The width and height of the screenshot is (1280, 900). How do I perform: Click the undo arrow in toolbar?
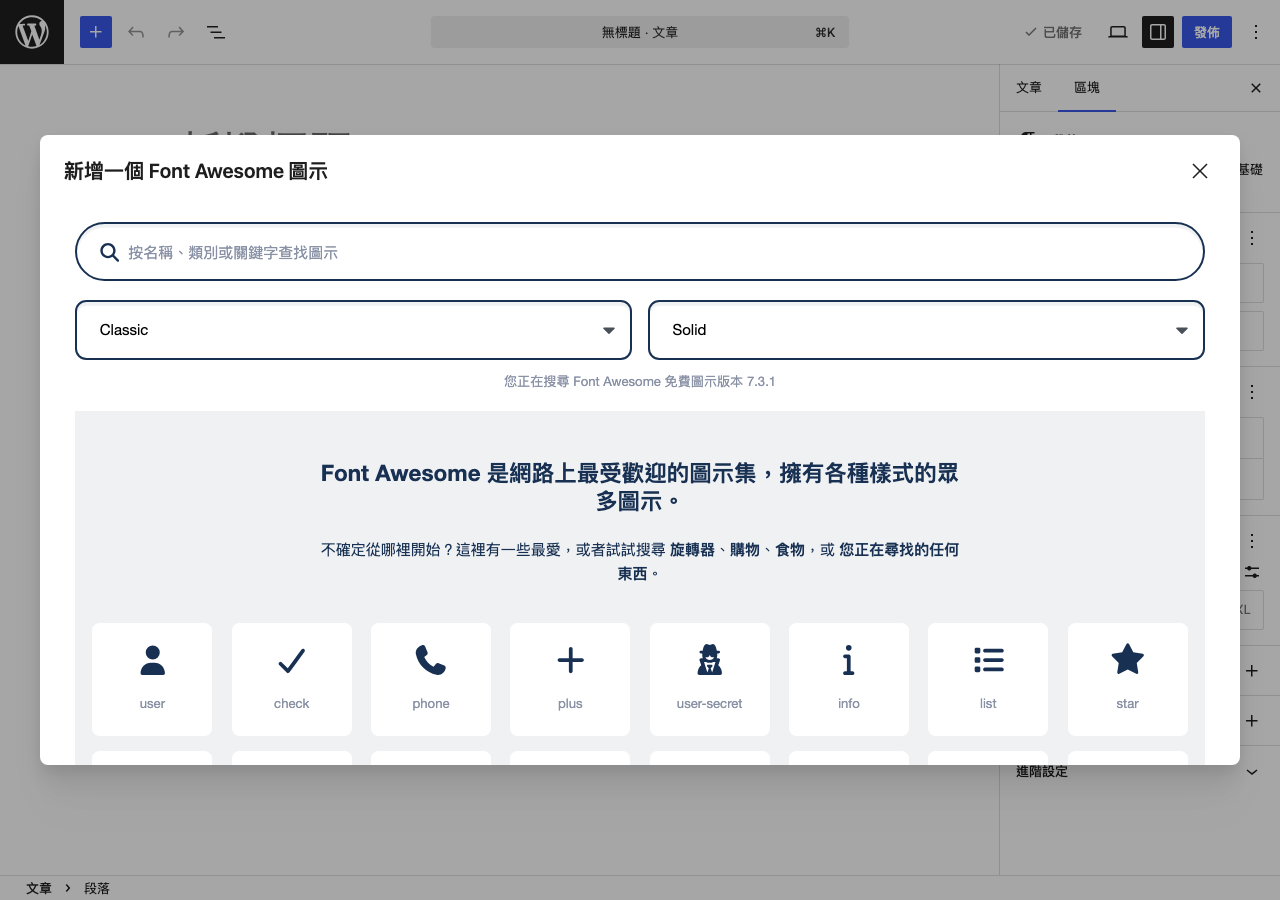pos(136,32)
